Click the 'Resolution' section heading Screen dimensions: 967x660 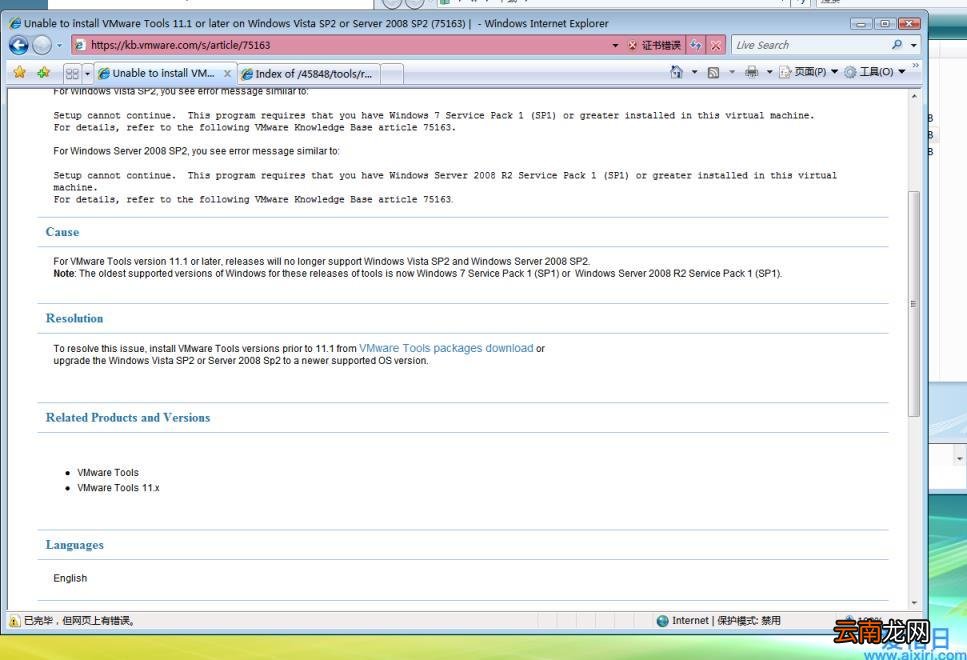pyautogui.click(x=75, y=318)
